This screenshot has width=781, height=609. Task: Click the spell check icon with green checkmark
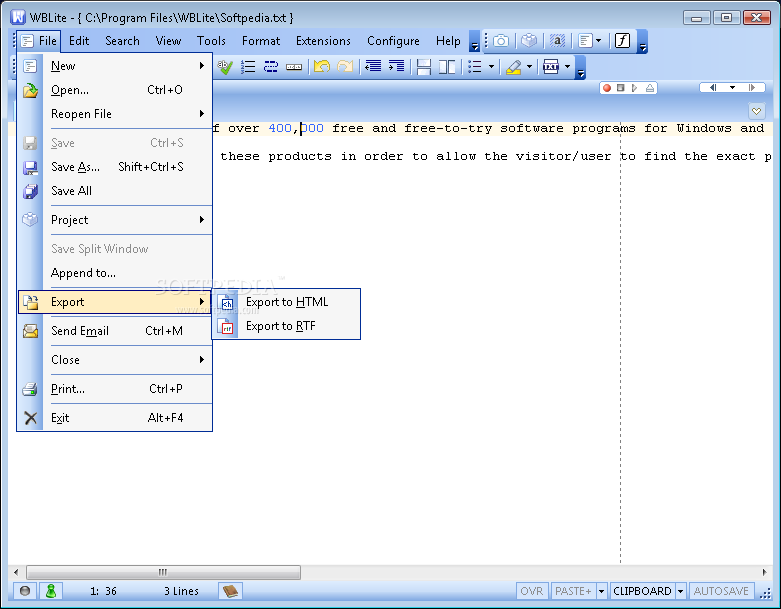[225, 67]
